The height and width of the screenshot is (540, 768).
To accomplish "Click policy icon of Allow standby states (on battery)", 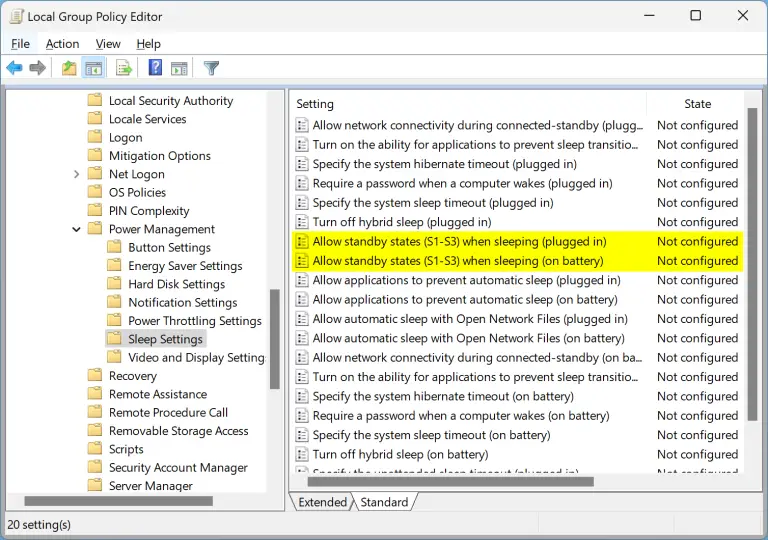I will click(302, 261).
